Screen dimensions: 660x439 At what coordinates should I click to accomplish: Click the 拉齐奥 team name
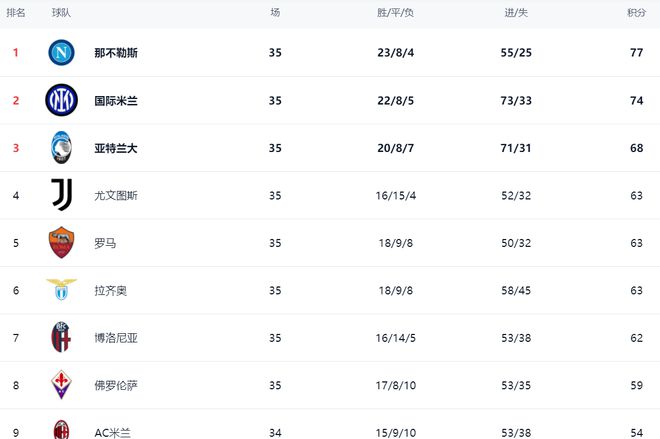tap(110, 291)
